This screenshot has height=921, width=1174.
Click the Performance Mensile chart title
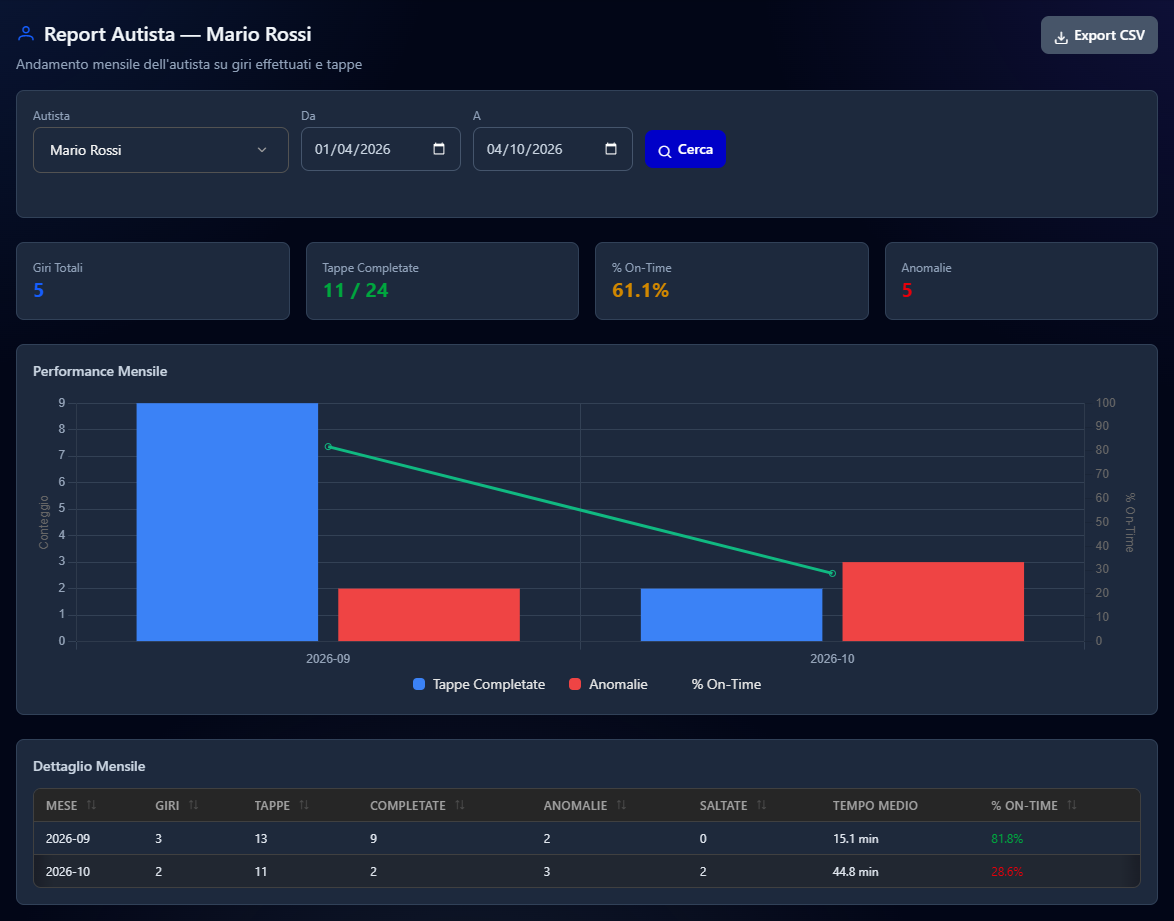click(x=100, y=371)
